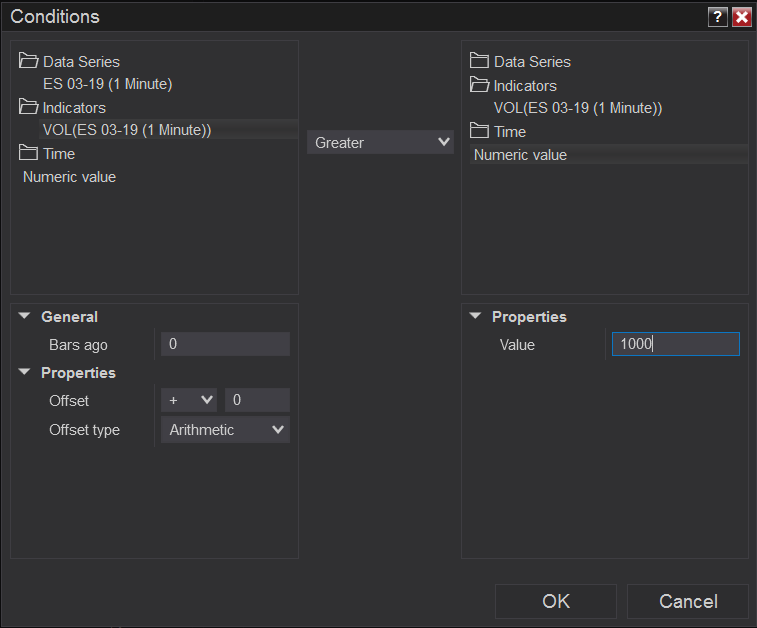Click the Time folder icon in left panel
This screenshot has width=757, height=628.
29,153
